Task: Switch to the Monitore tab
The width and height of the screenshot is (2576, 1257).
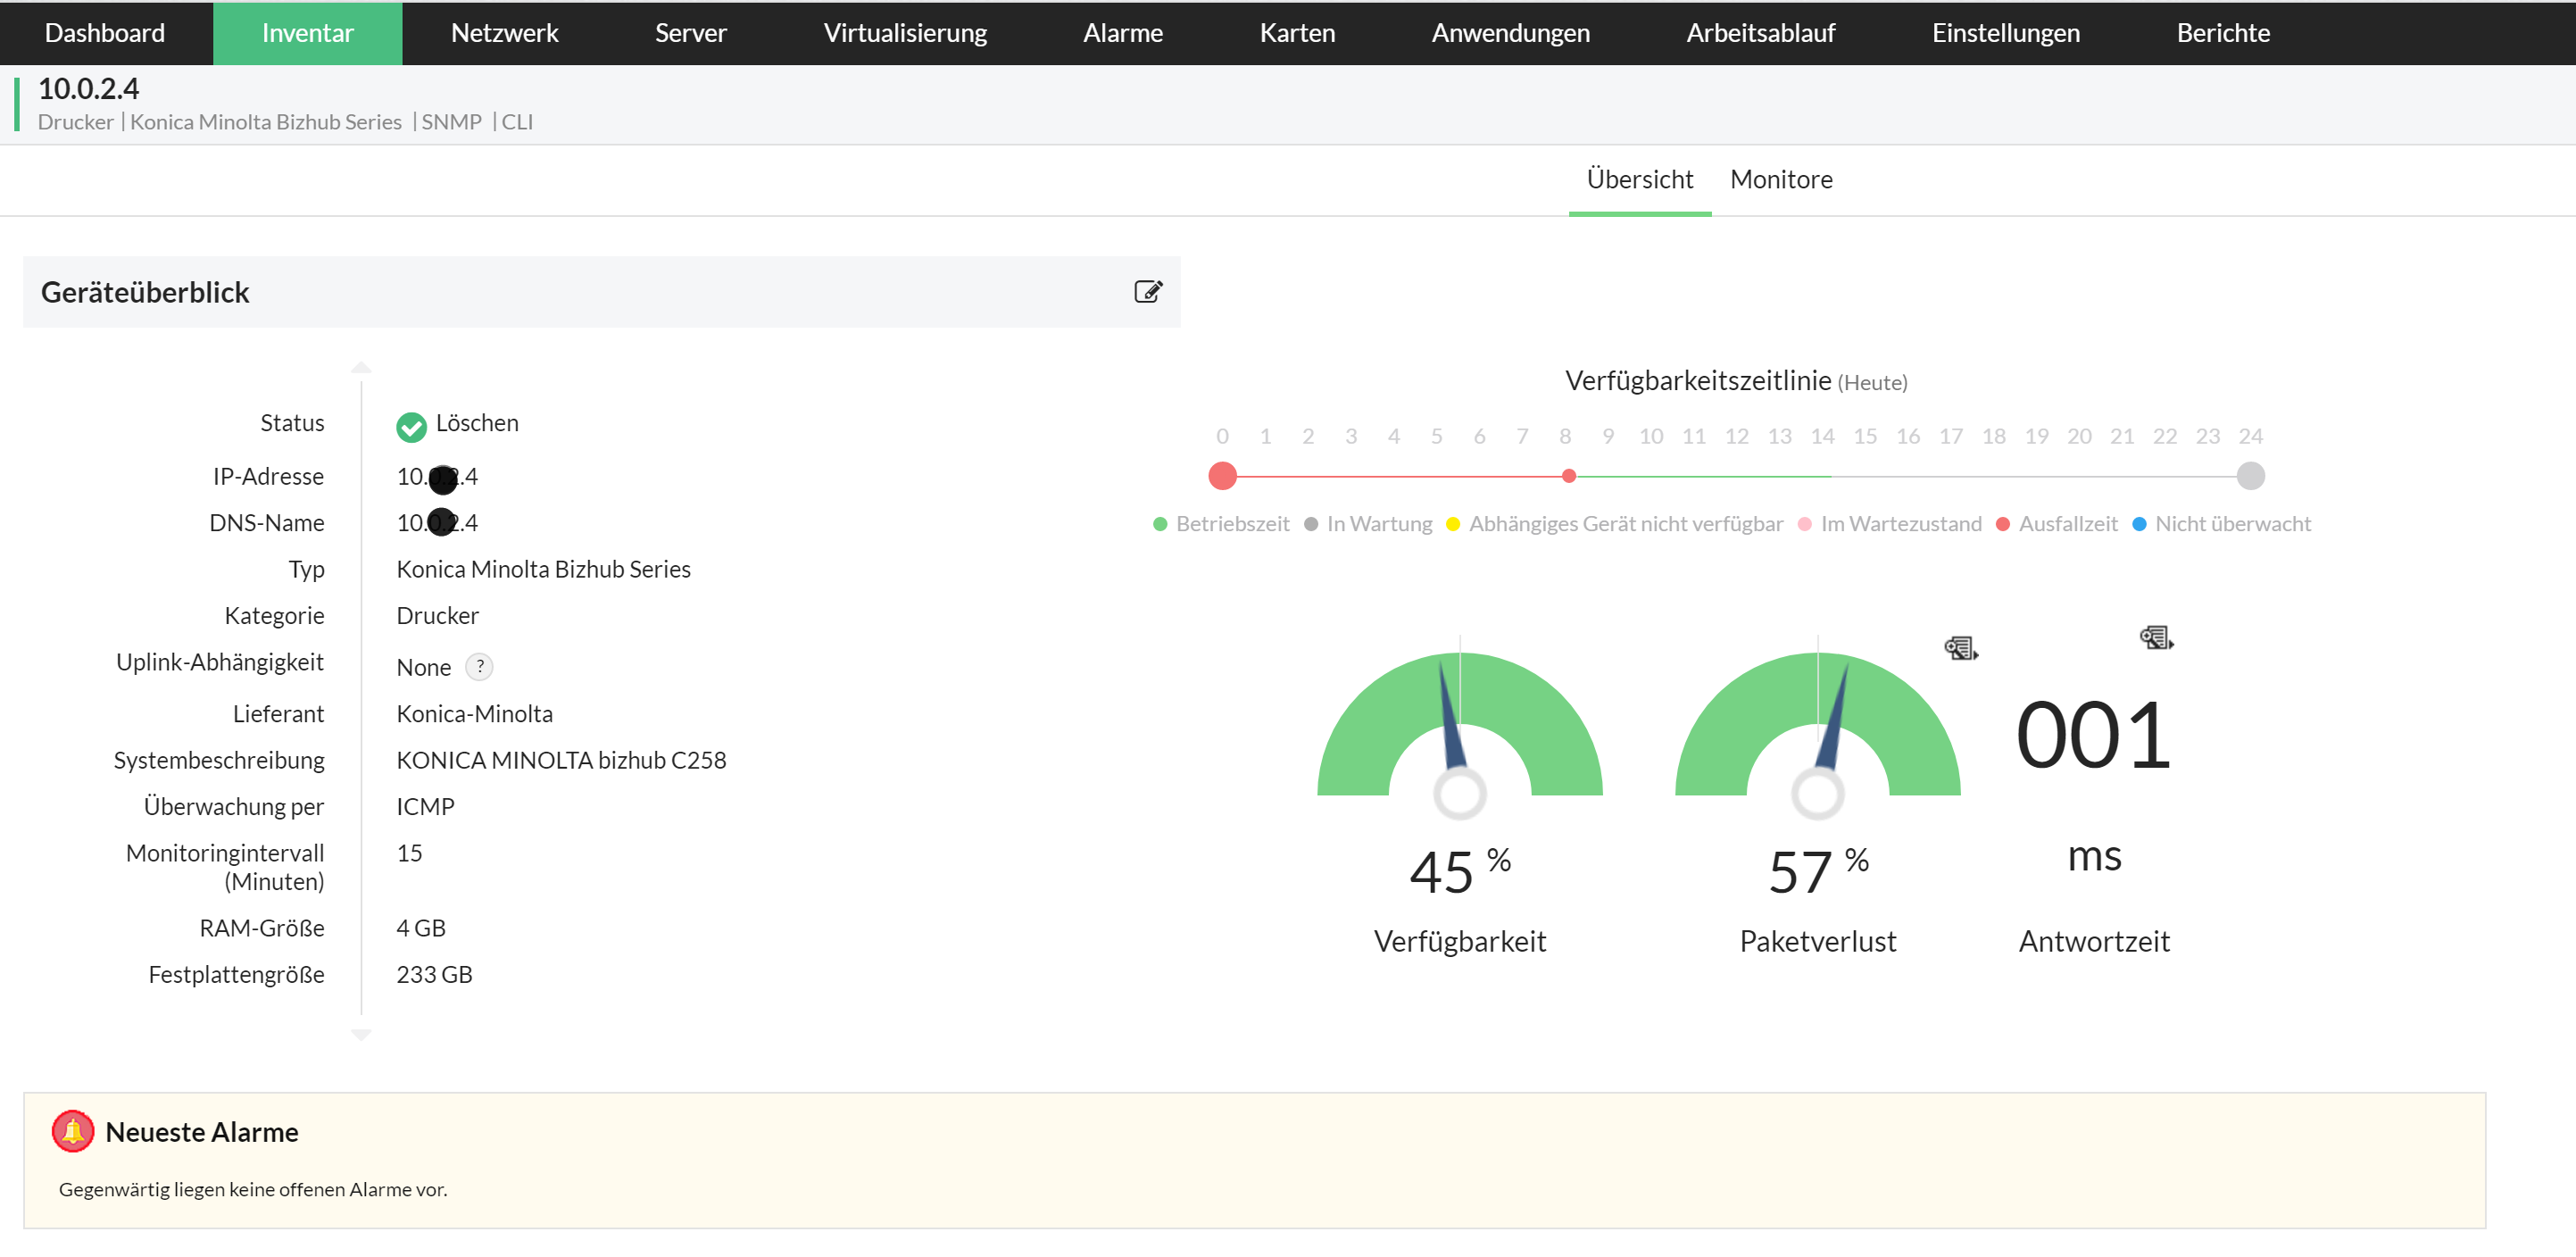Action: pyautogui.click(x=1781, y=179)
